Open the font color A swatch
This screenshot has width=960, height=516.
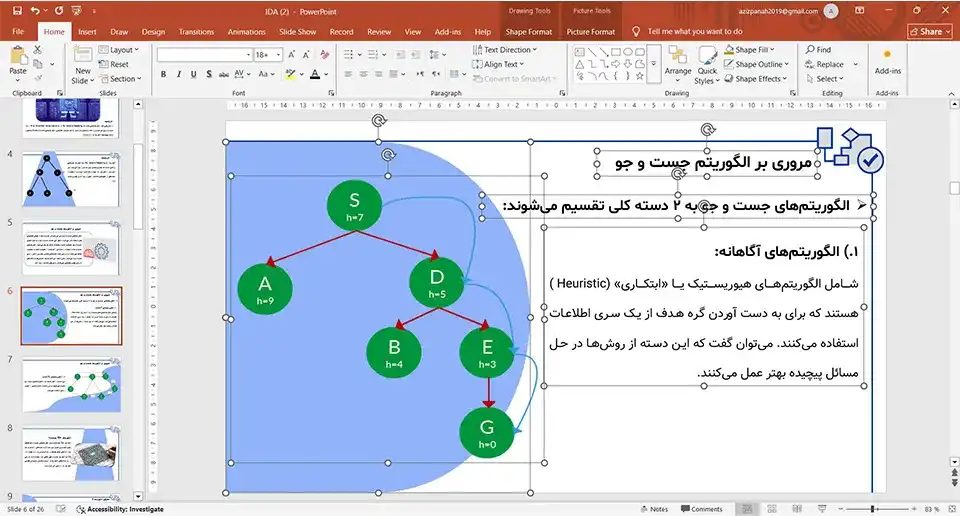pos(315,74)
